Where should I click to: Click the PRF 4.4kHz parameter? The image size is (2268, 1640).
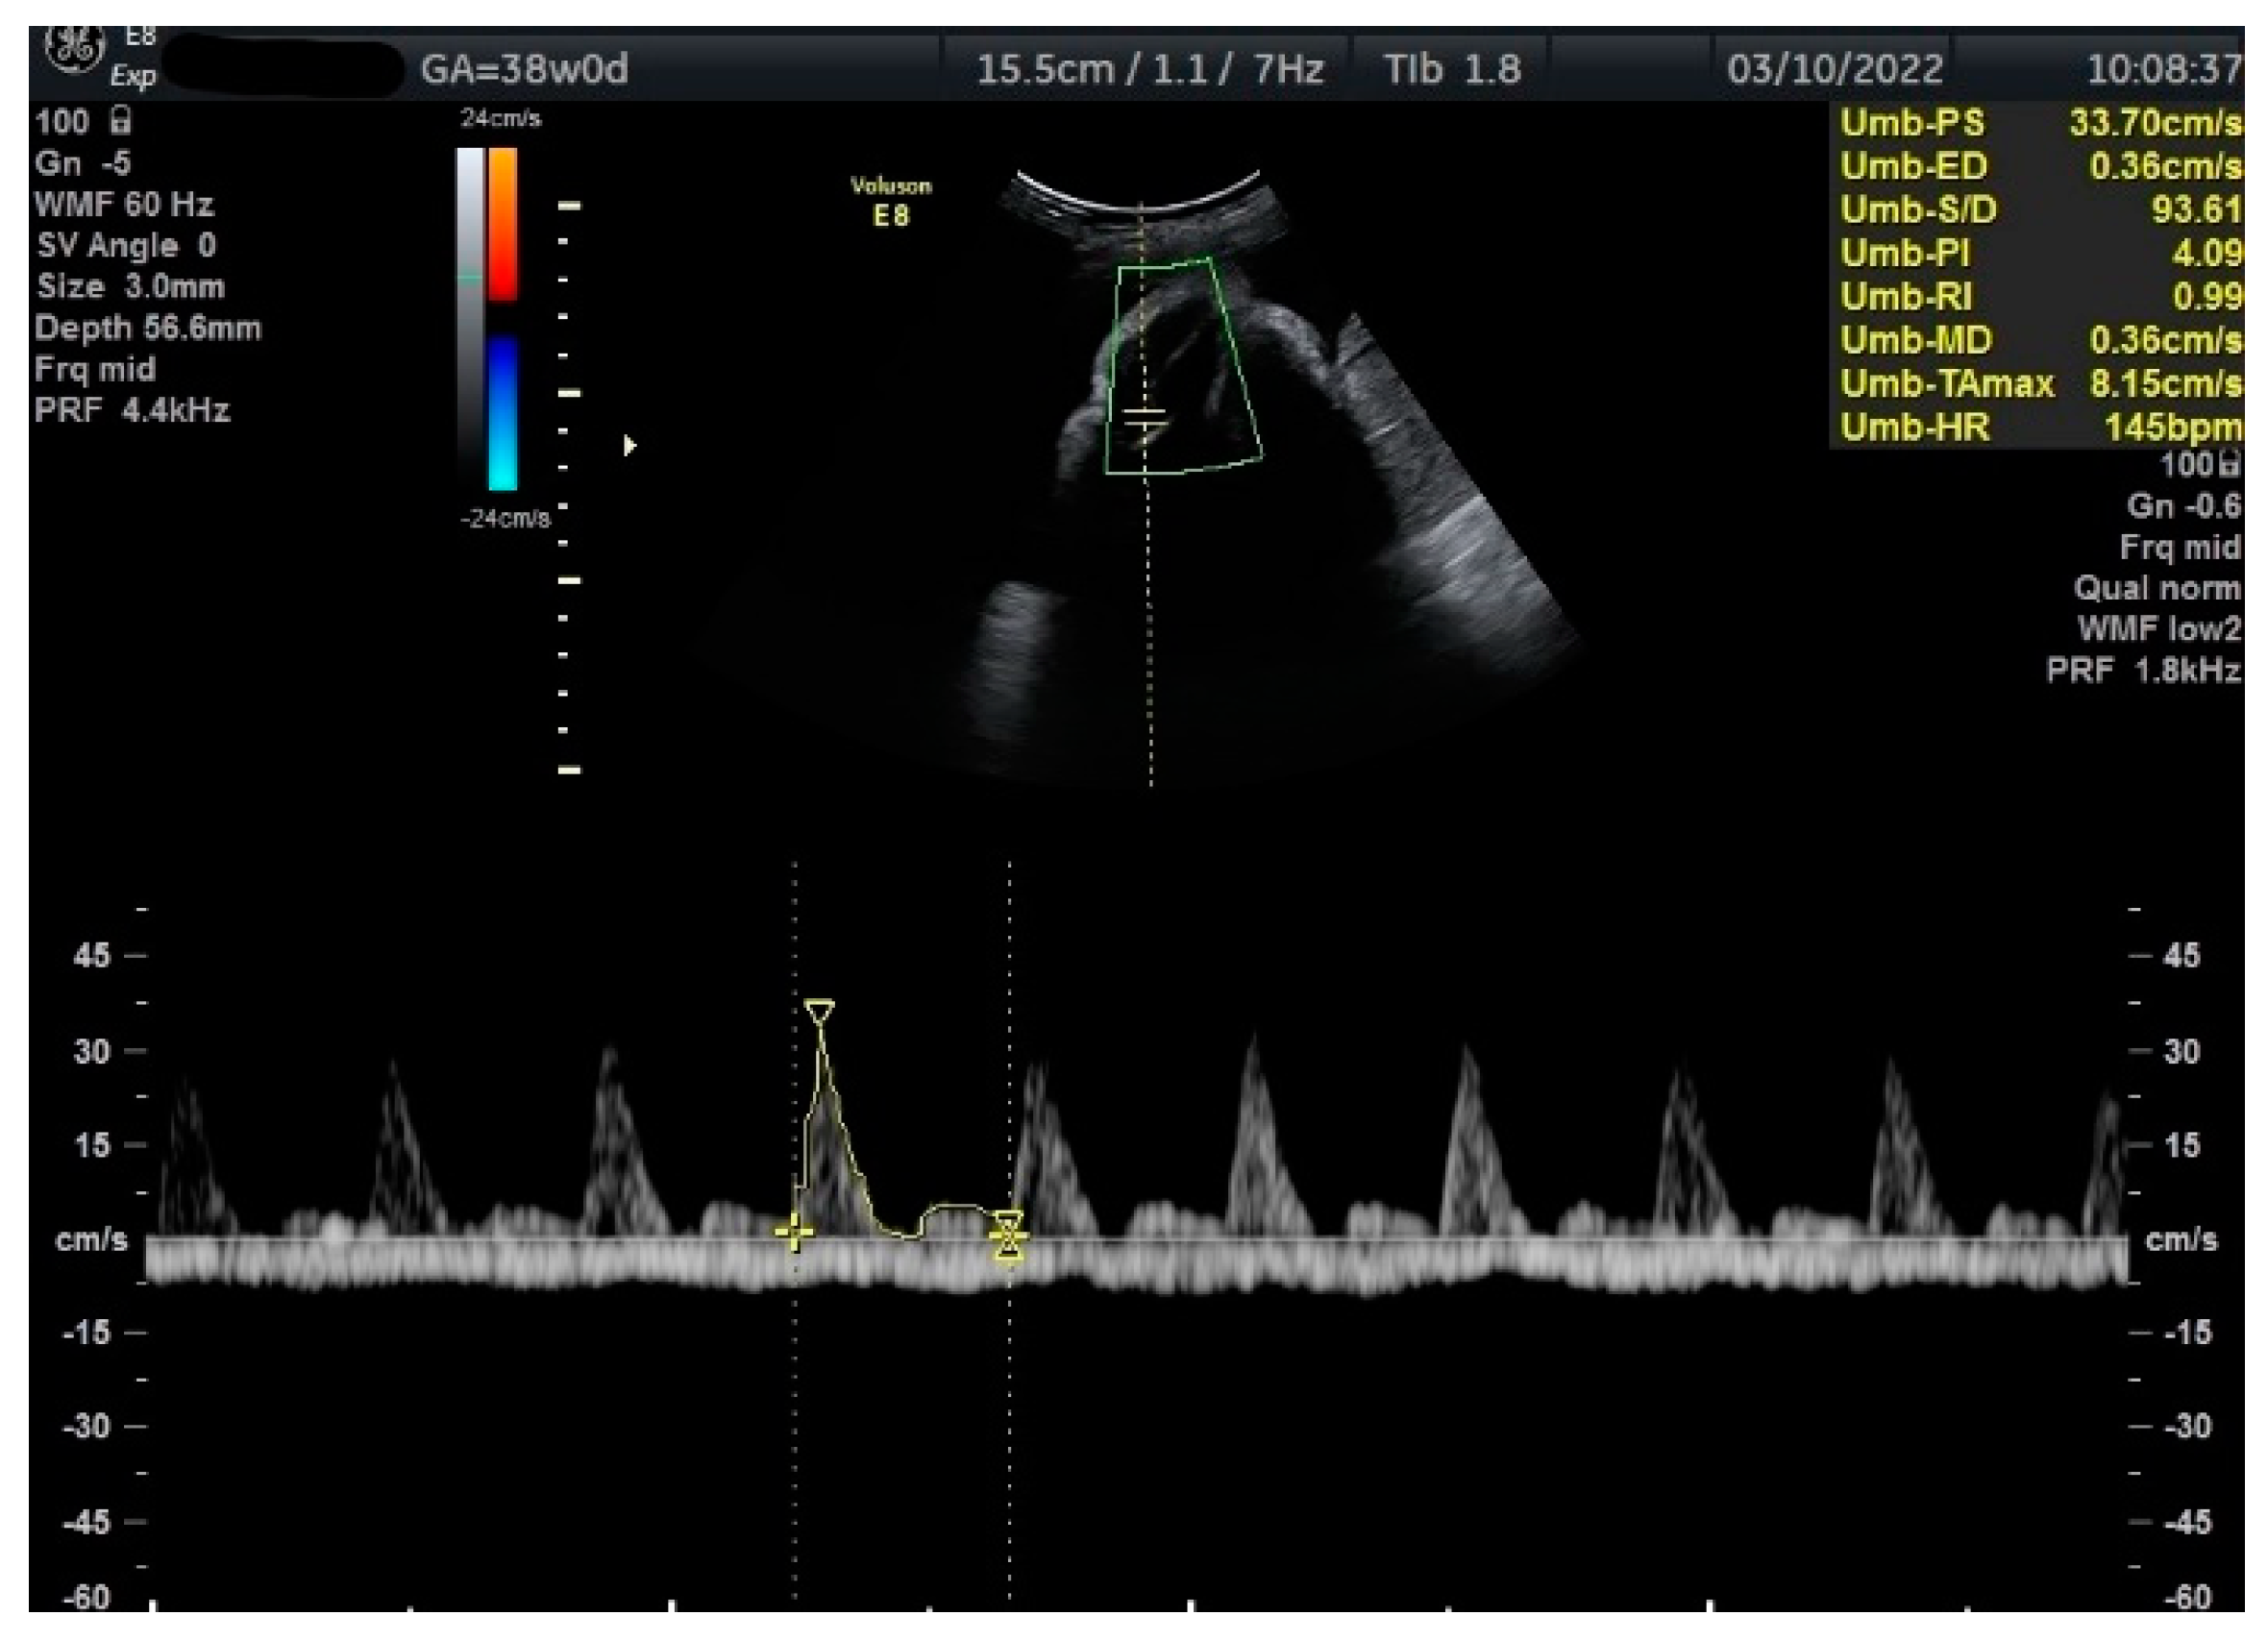[x=132, y=410]
